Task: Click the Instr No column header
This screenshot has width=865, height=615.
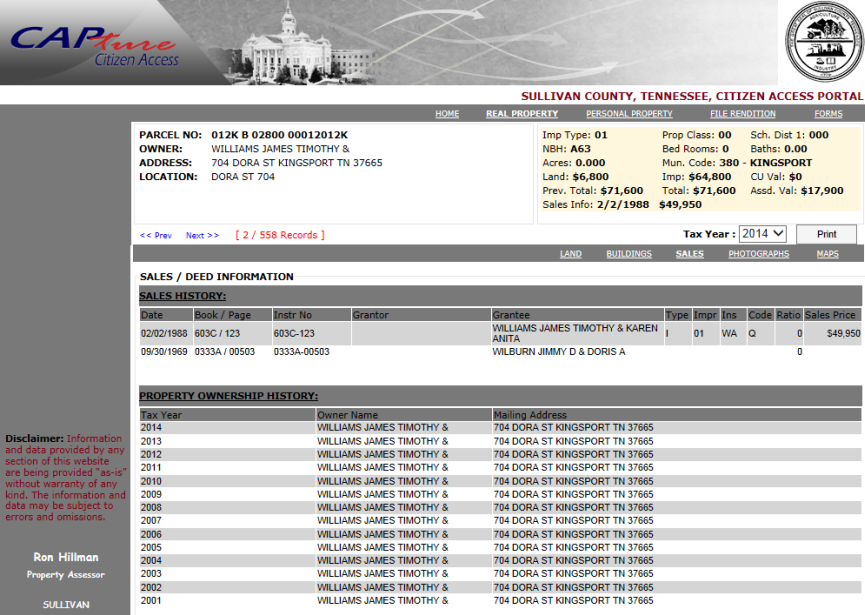Action: (x=312, y=315)
